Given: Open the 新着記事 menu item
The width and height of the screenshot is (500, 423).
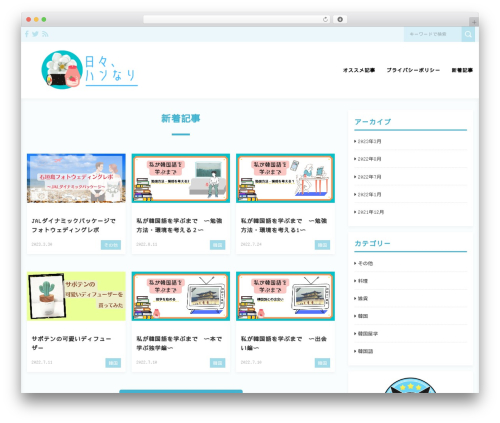Looking at the screenshot, I should pyautogui.click(x=462, y=70).
